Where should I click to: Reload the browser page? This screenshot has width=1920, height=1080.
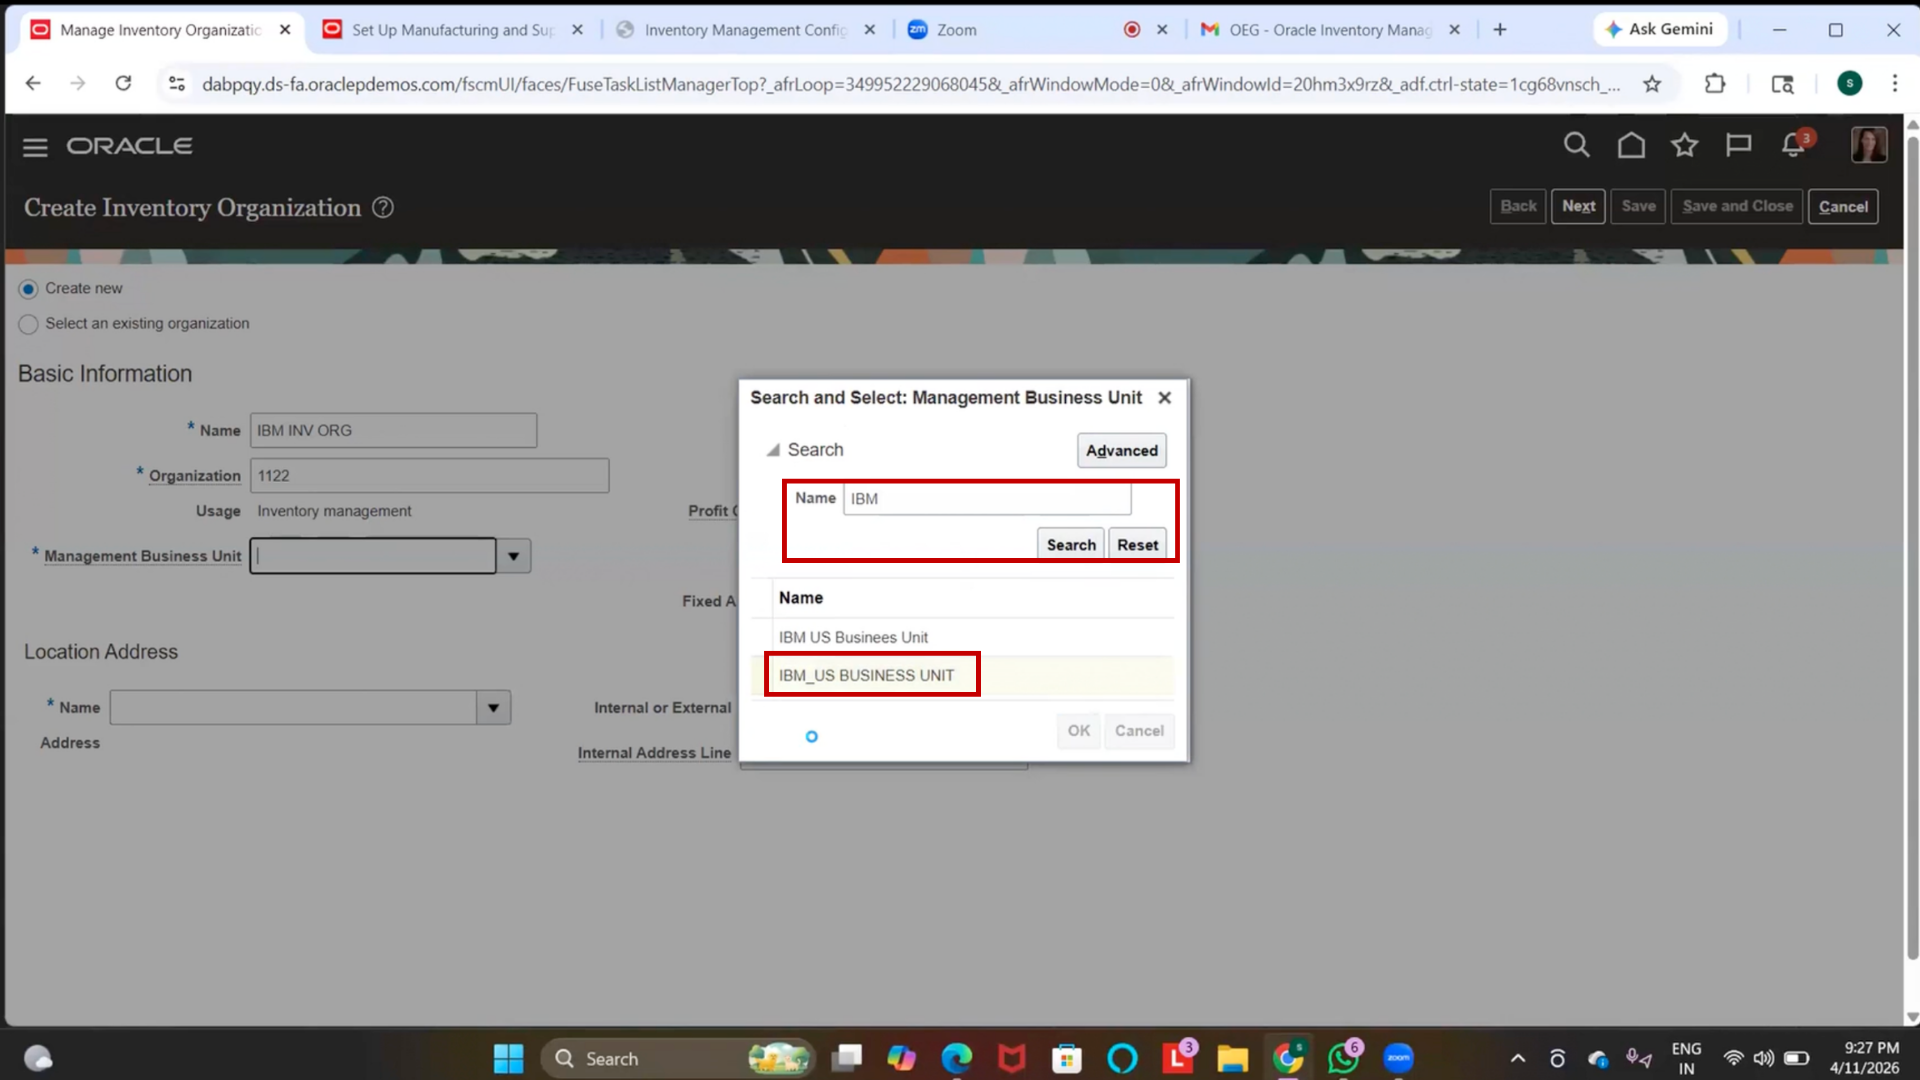123,84
